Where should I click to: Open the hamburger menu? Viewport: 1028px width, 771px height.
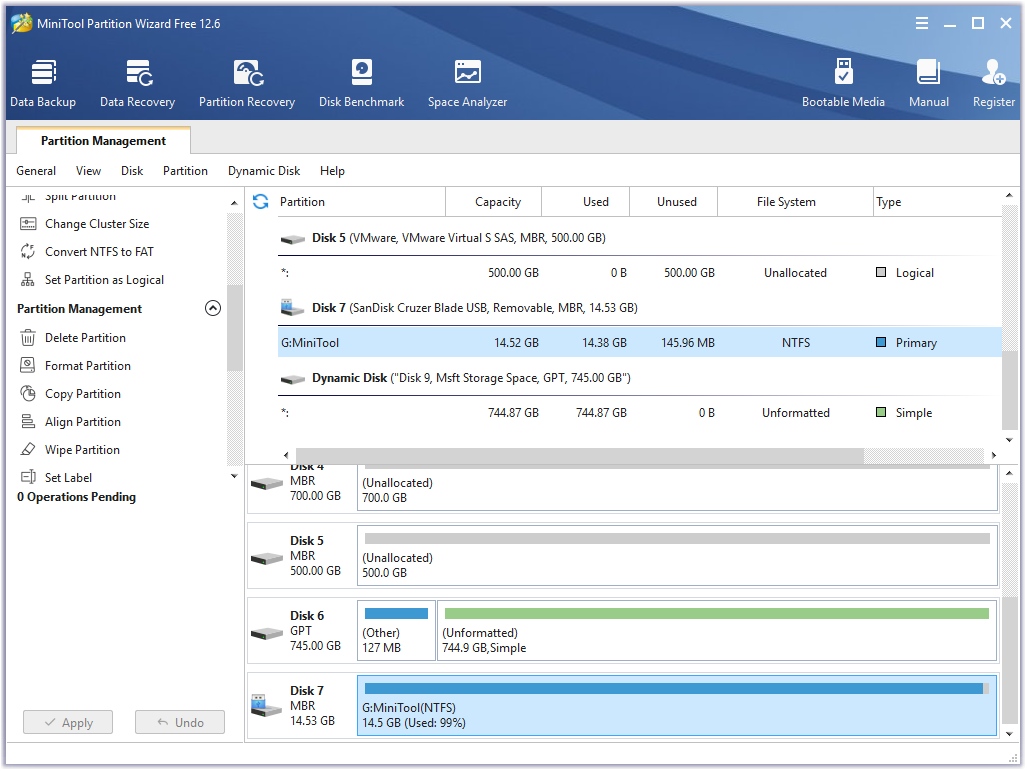coord(921,22)
